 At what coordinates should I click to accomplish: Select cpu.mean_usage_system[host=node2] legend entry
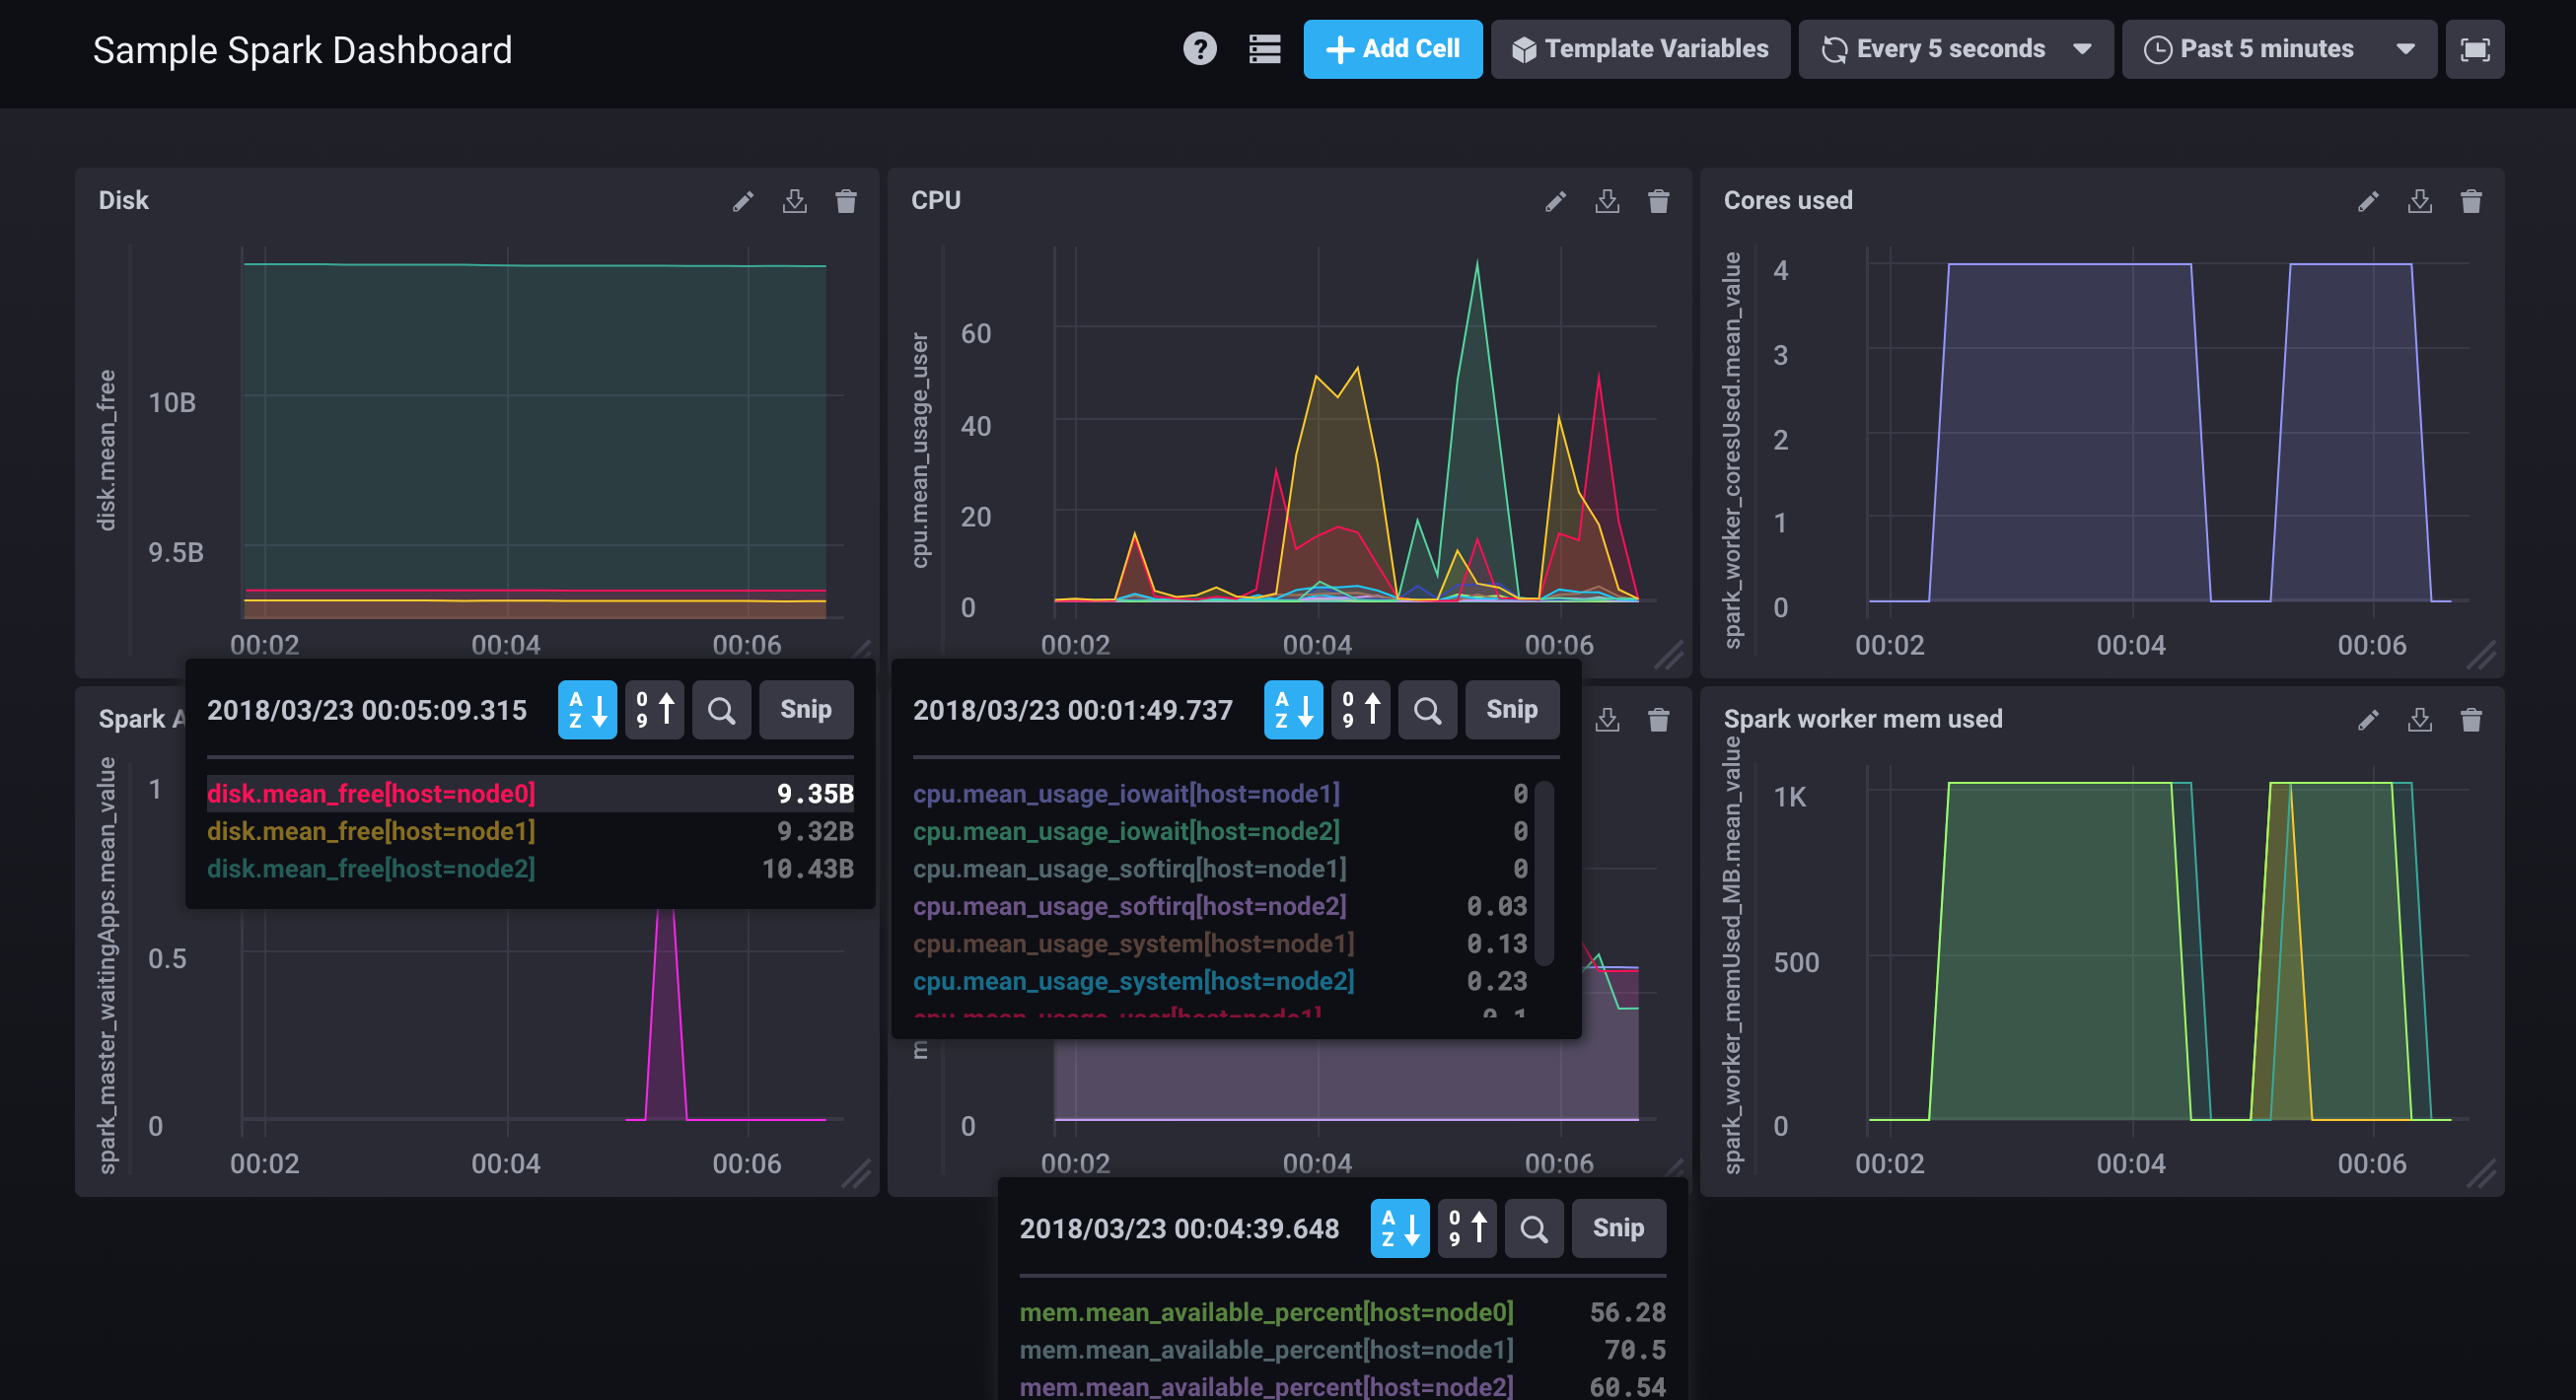point(1133,981)
